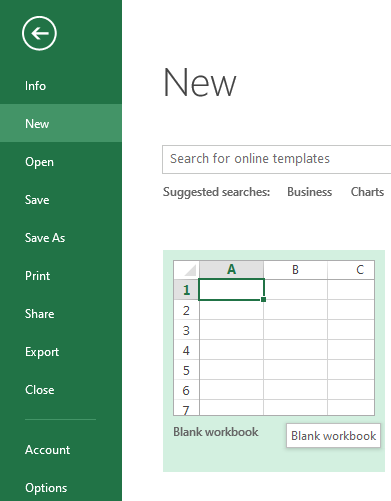The image size is (391, 501).
Task: Open the Save As page
Action: click(x=61, y=238)
